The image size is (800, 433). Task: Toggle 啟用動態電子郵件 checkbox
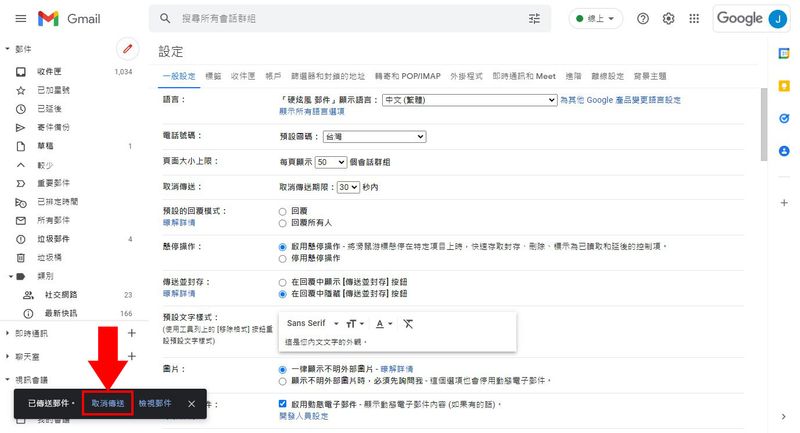(282, 404)
